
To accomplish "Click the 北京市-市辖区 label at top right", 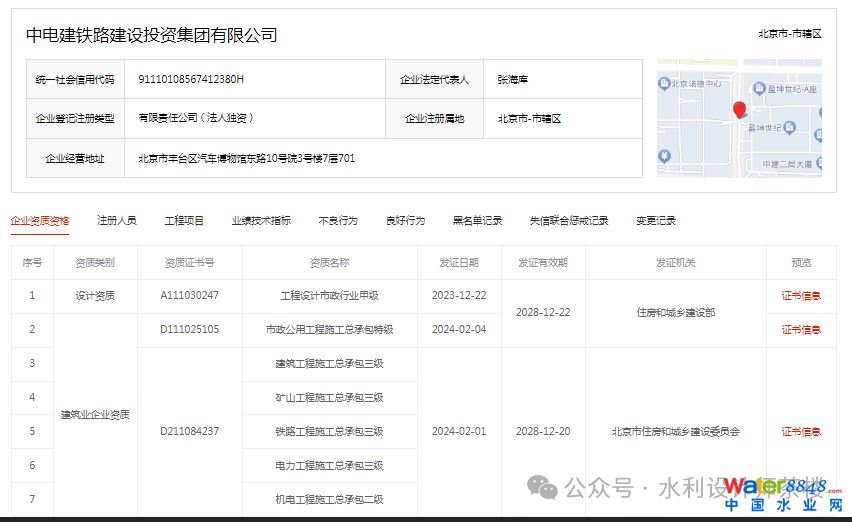I will 789,34.
